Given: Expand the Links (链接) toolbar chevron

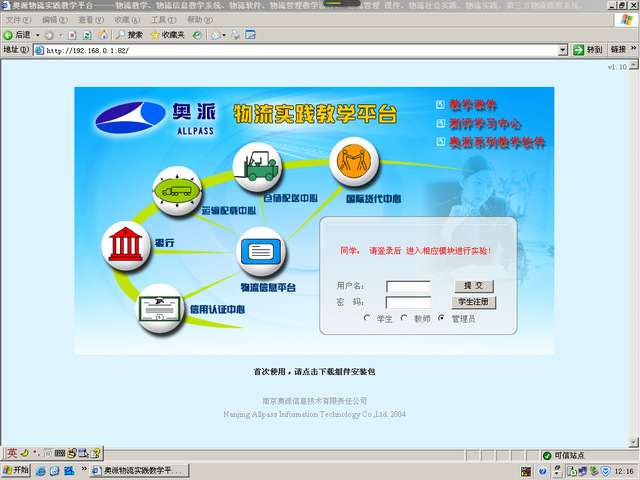Looking at the screenshot, I should click(633, 48).
